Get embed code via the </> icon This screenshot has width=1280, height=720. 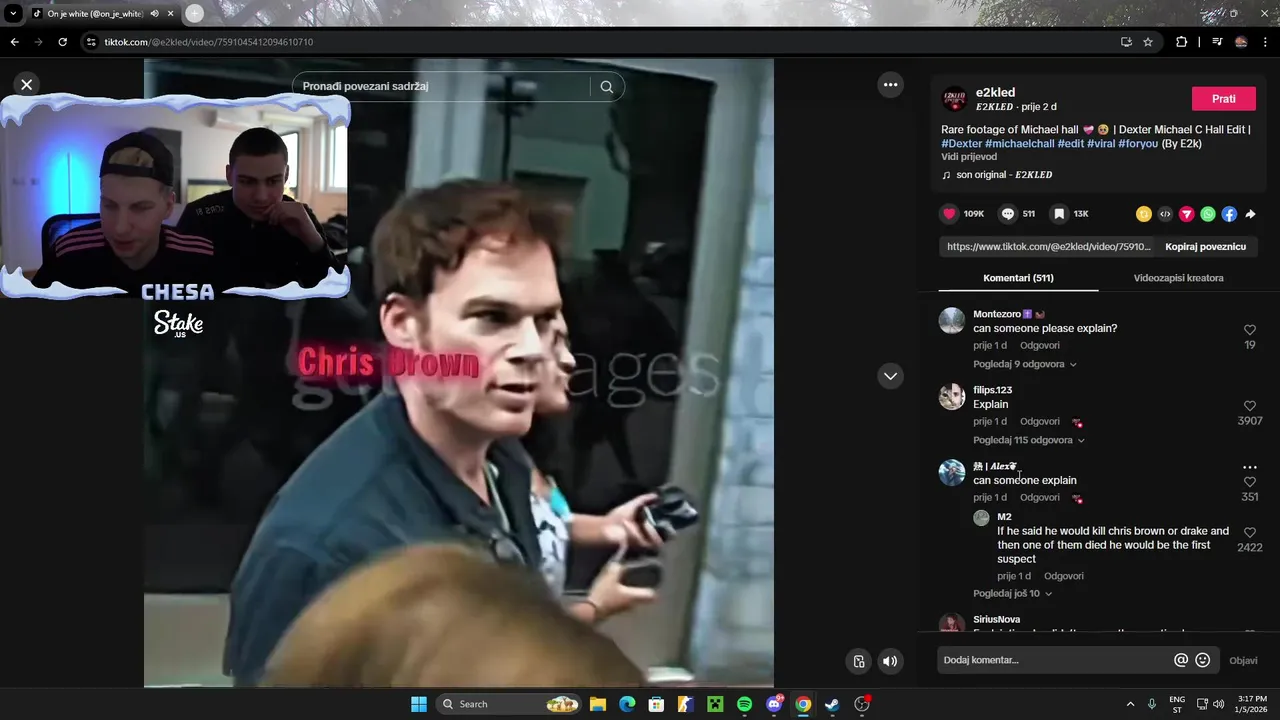[1165, 214]
